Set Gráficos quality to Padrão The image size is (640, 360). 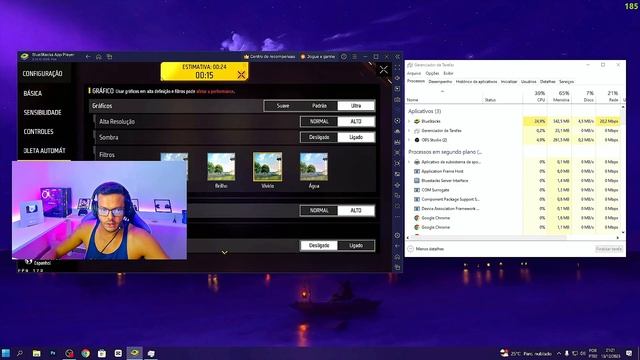[x=319, y=106]
